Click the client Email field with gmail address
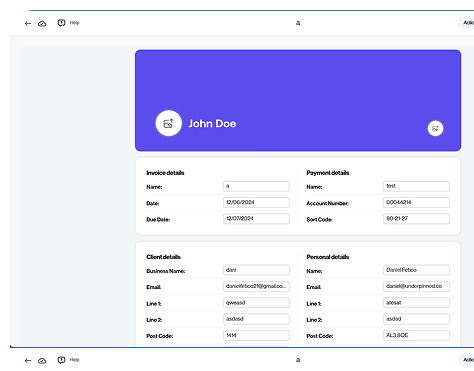This screenshot has height=371, width=474. coord(256,286)
